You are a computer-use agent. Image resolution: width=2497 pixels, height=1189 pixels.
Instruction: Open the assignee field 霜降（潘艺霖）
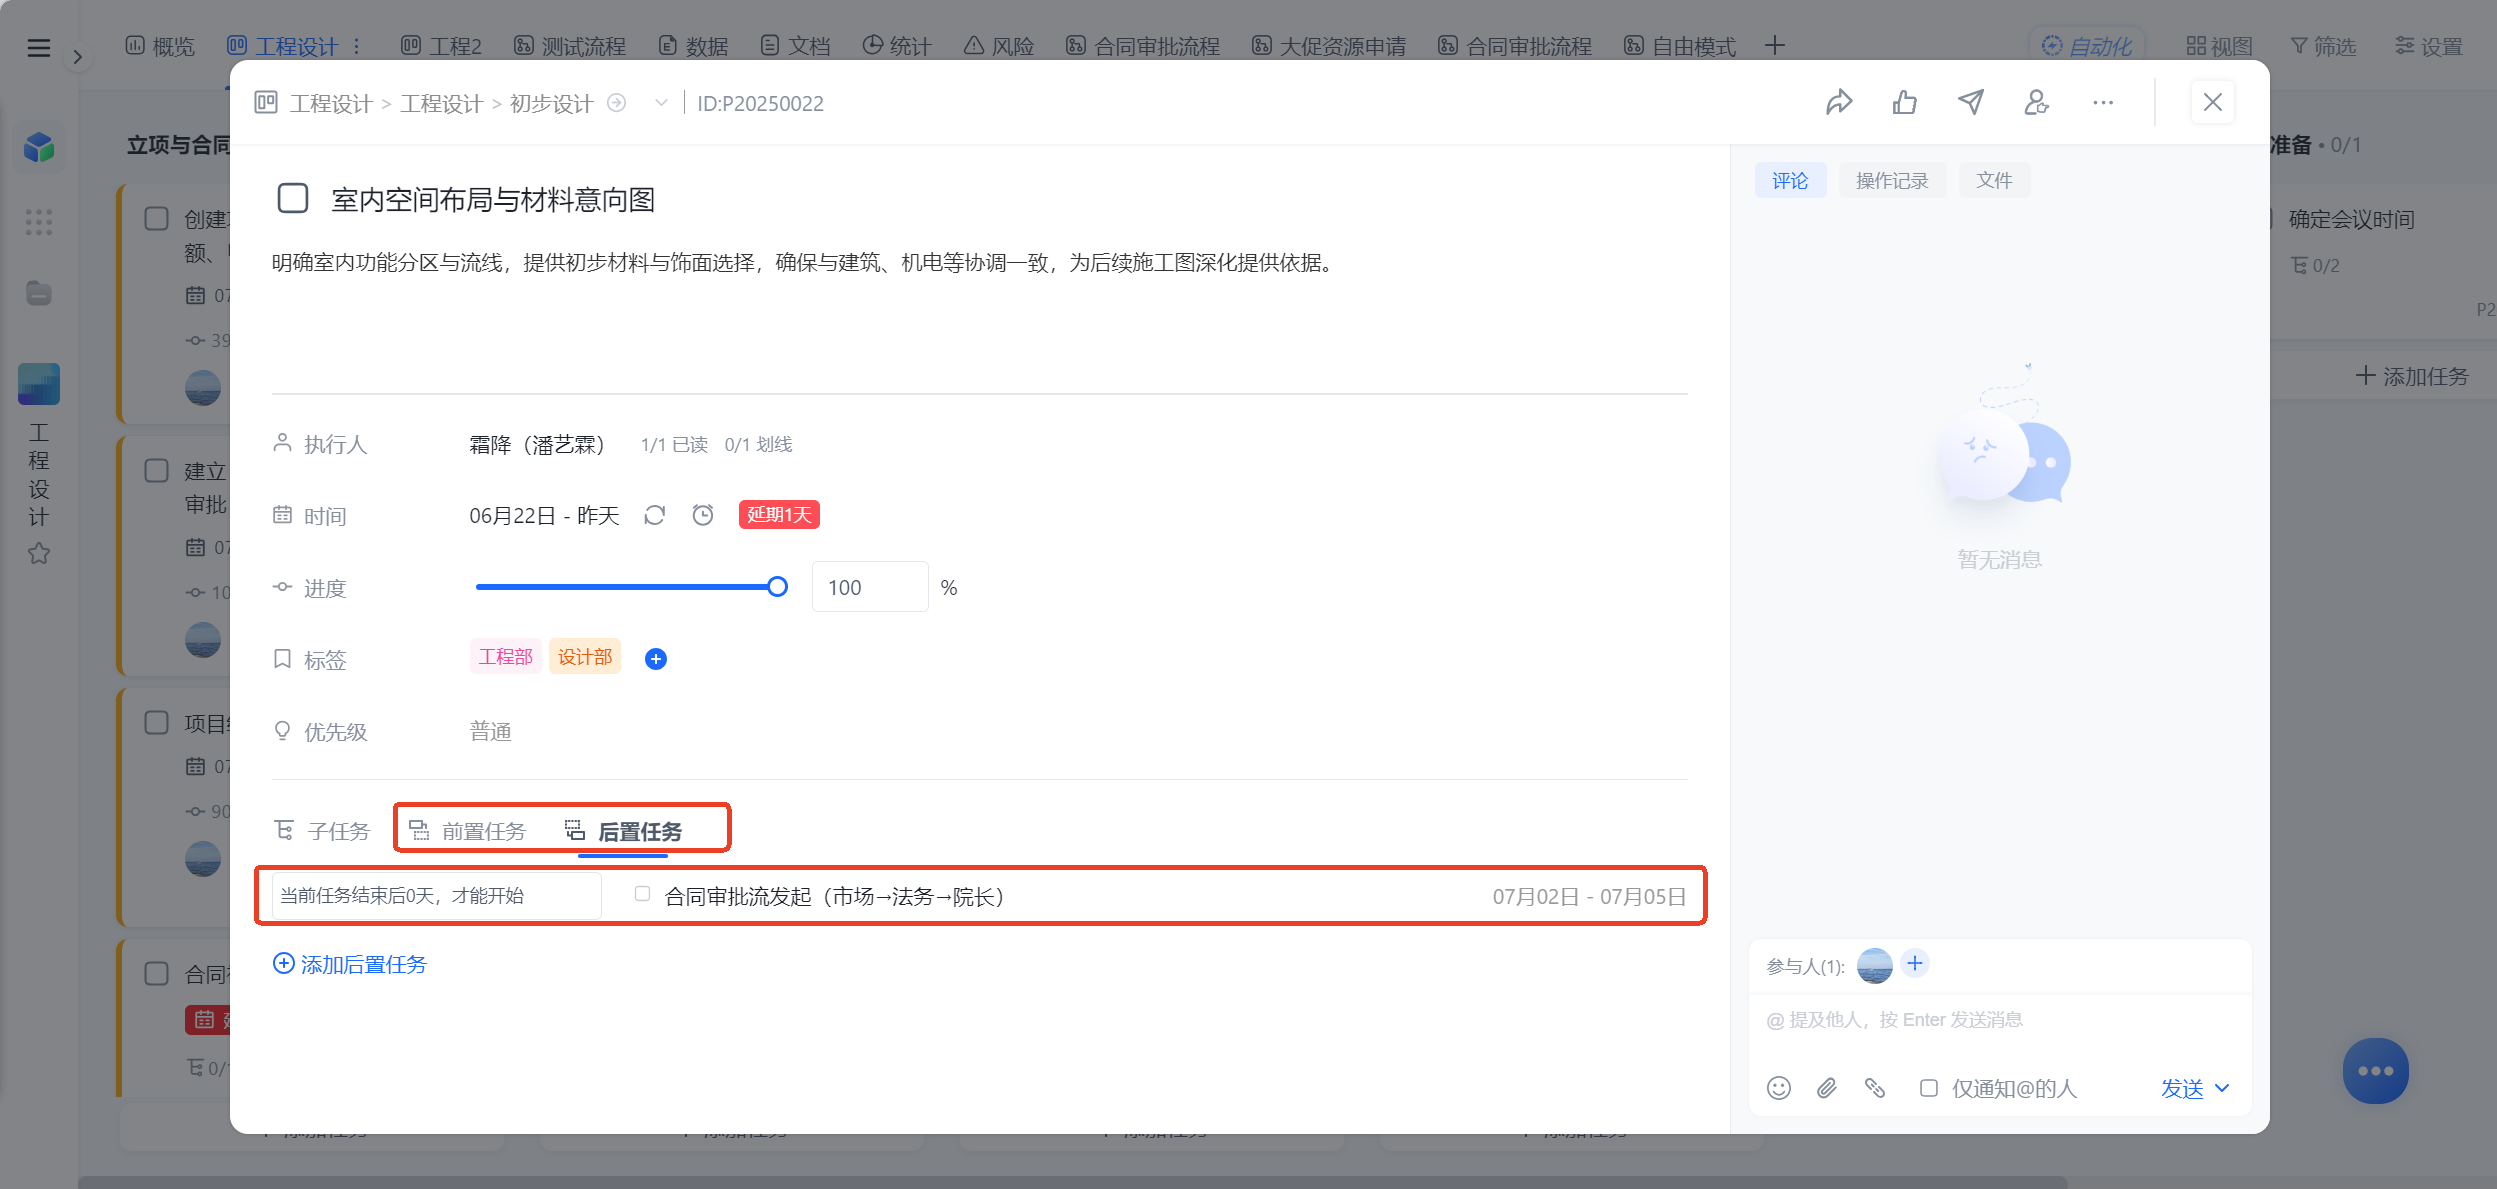coord(537,444)
